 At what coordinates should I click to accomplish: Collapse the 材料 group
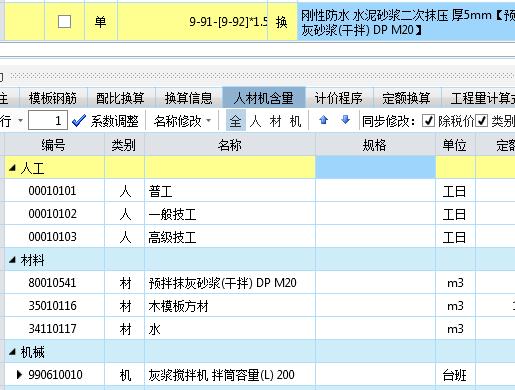click(12, 260)
